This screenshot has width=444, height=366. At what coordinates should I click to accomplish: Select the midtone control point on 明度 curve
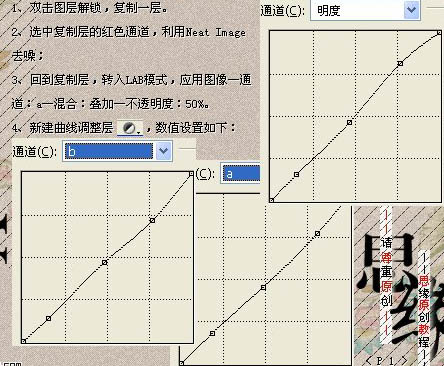(349, 122)
